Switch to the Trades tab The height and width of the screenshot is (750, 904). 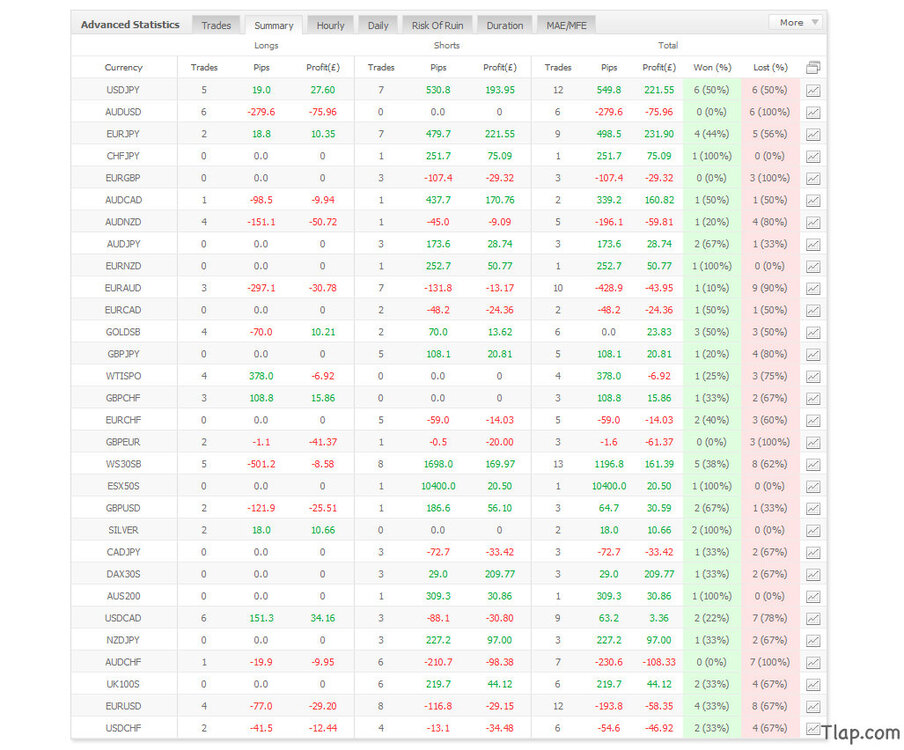tap(216, 25)
